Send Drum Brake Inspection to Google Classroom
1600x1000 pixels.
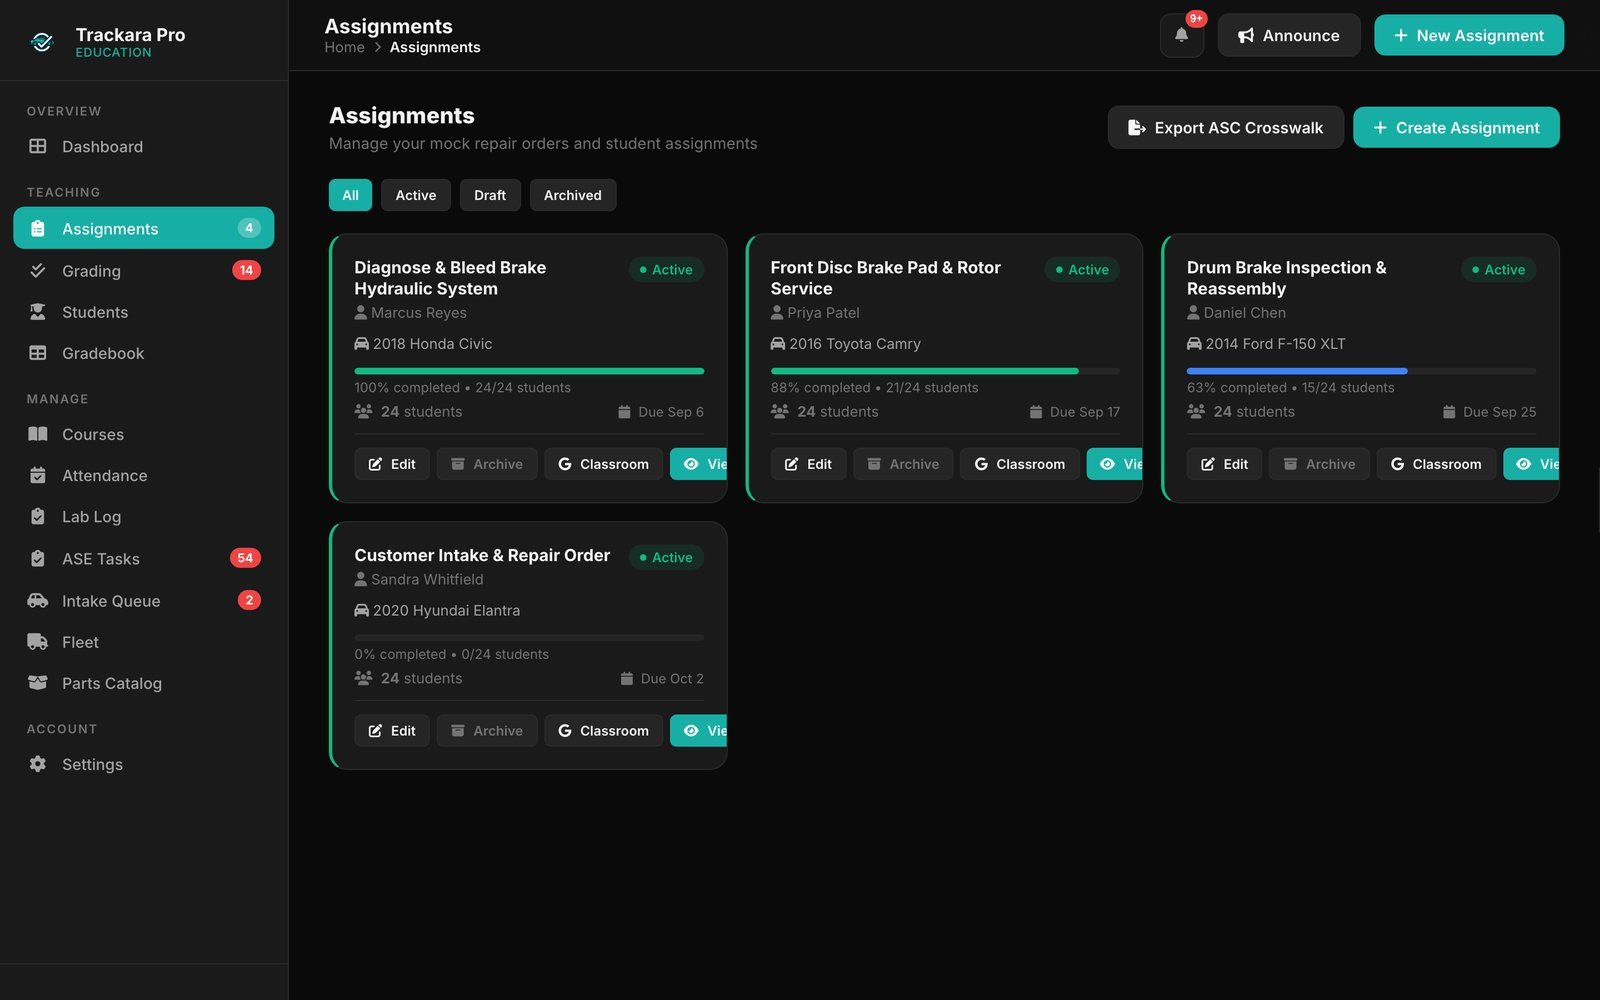tap(1436, 464)
